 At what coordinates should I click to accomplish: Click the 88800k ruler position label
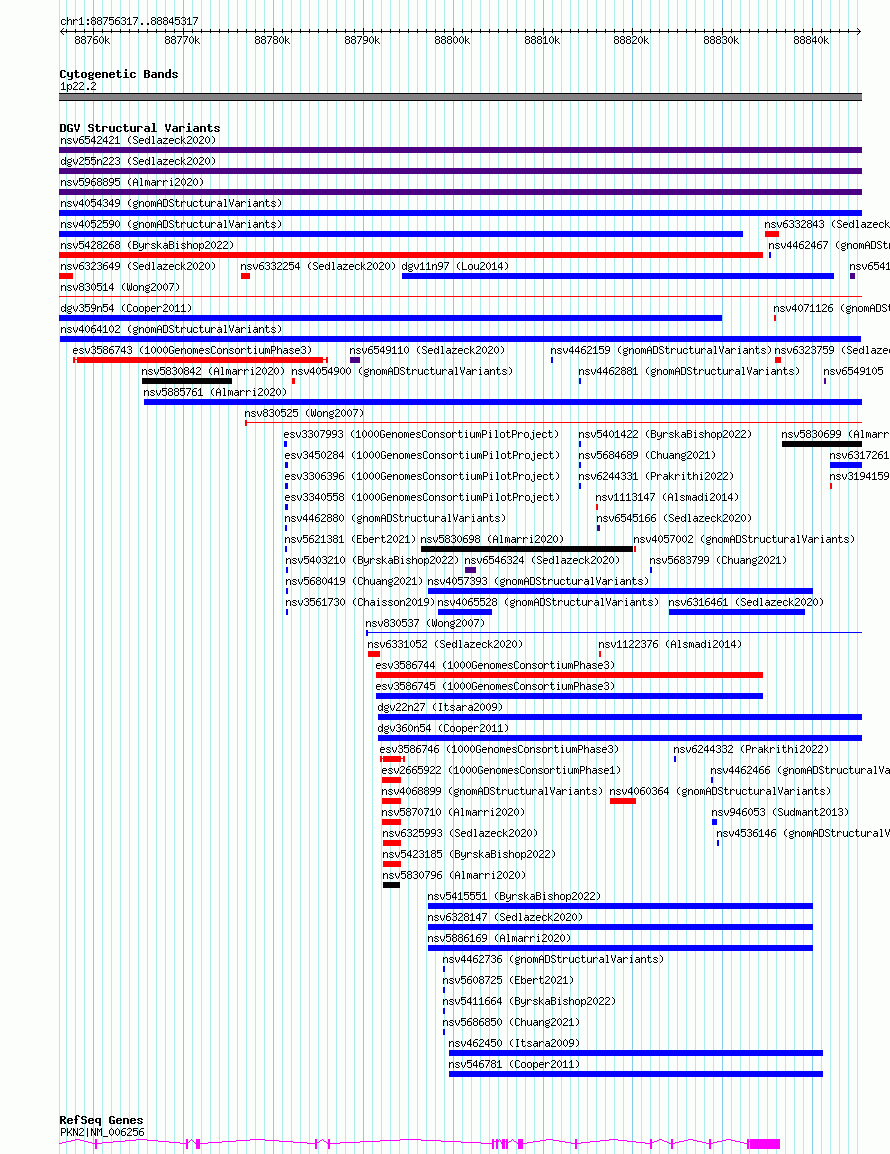point(452,40)
